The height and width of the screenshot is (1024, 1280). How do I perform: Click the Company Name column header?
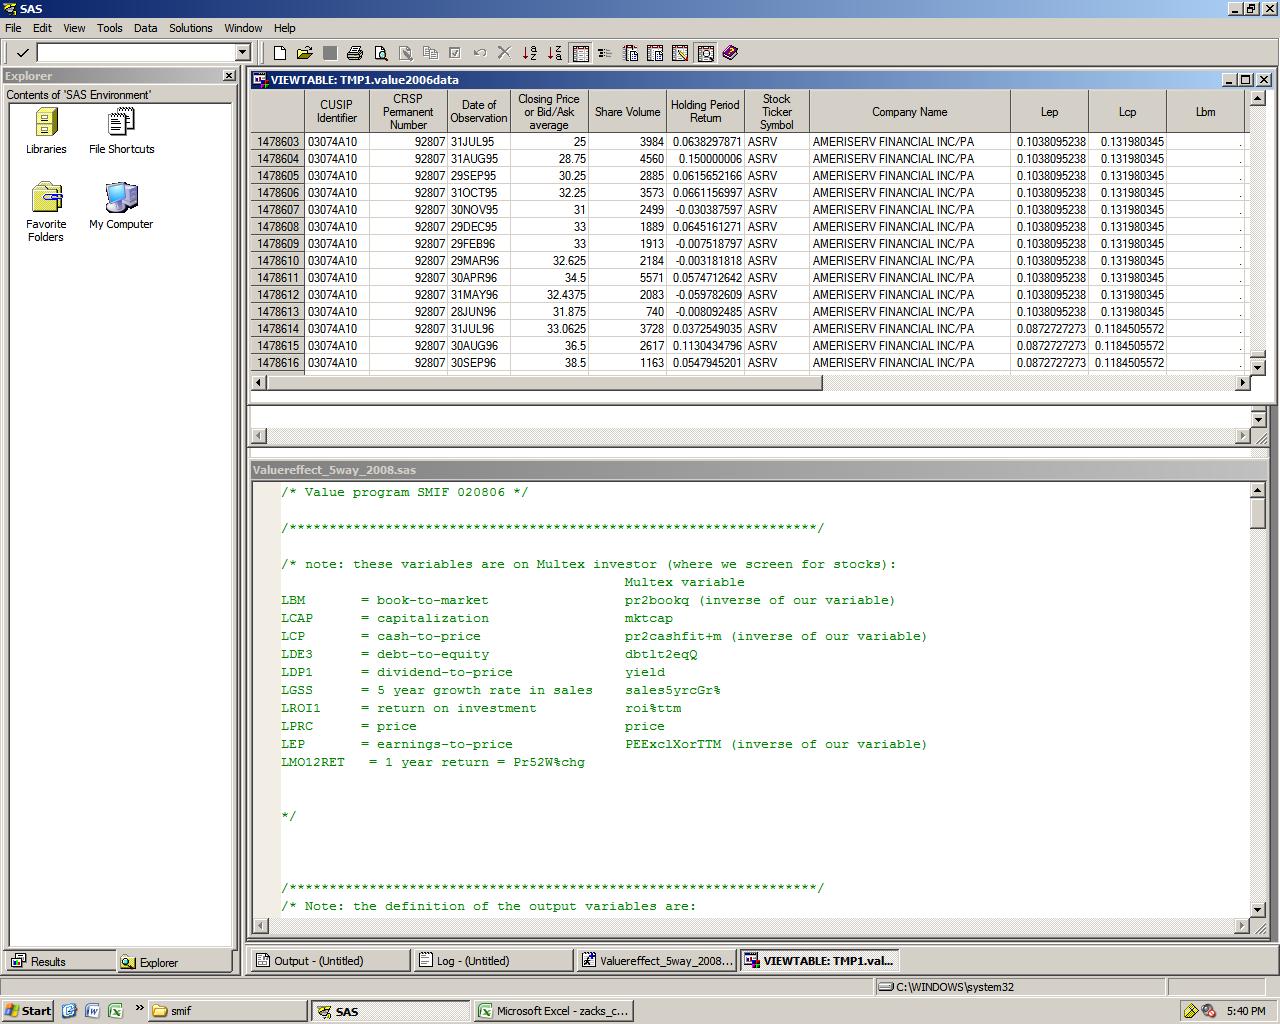(909, 112)
